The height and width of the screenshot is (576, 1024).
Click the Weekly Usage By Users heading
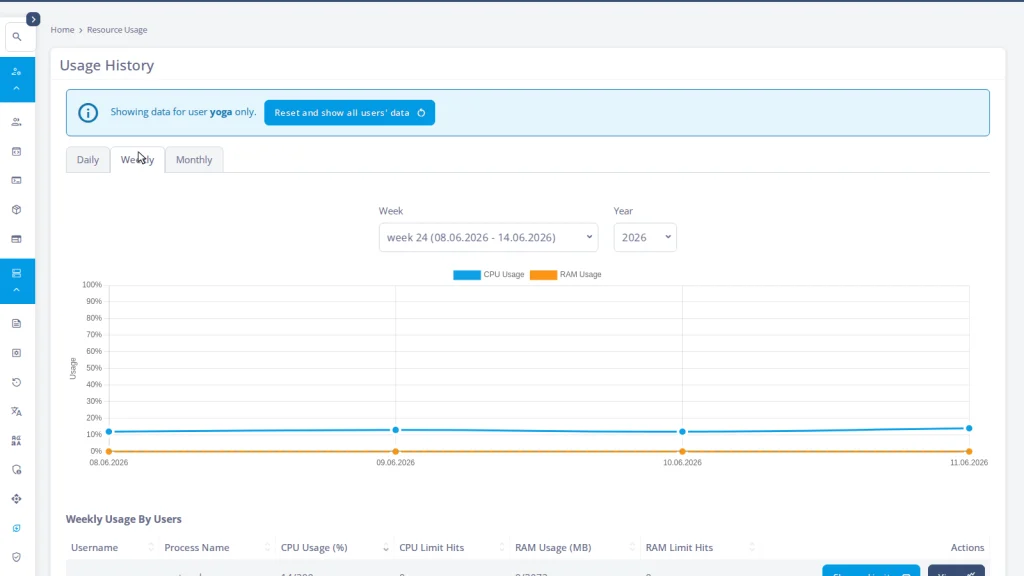[123, 519]
